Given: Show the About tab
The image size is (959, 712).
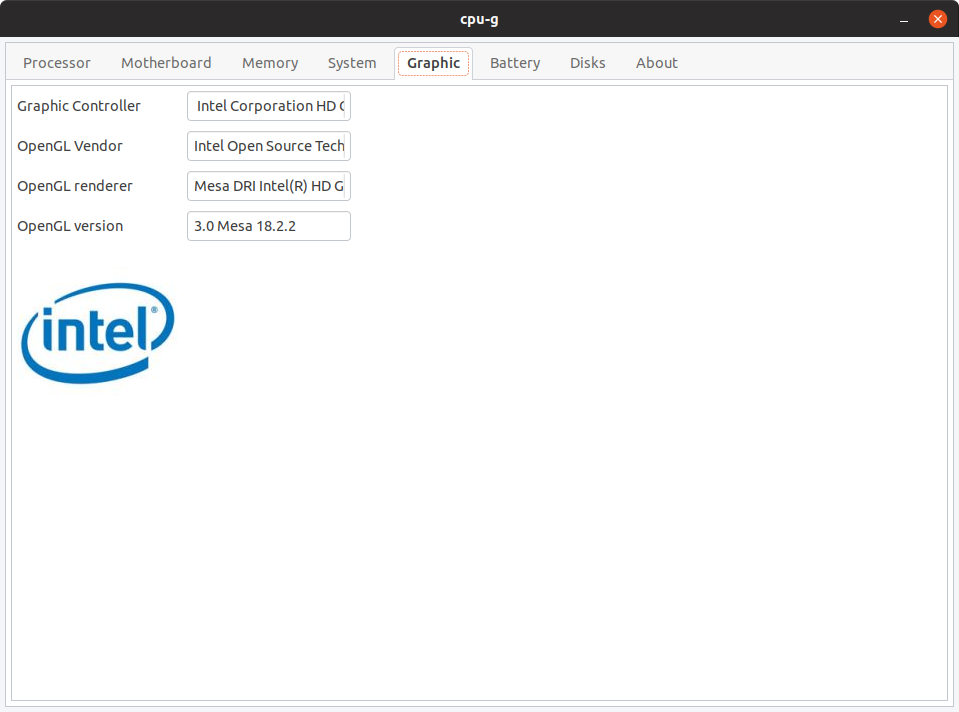Looking at the screenshot, I should point(656,63).
